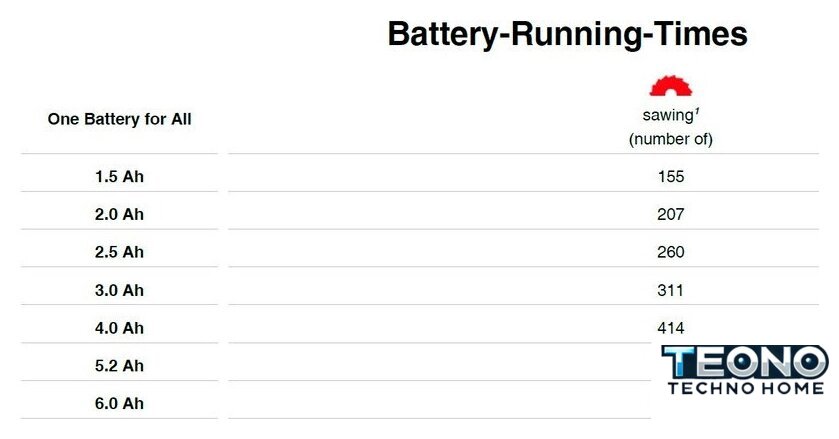Select the "One Battery for All" header
The width and height of the screenshot is (839, 439).
coord(120,119)
